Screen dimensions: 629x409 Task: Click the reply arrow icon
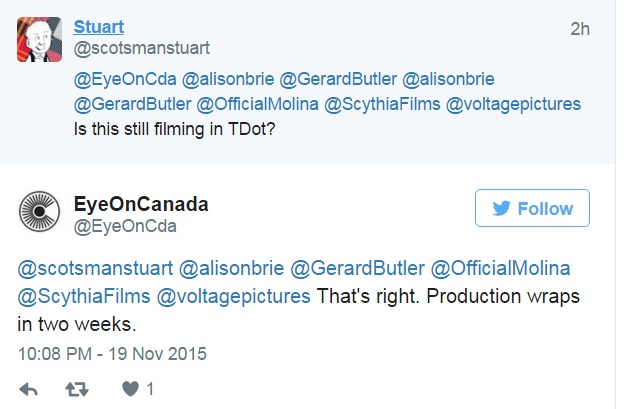(x=29, y=388)
